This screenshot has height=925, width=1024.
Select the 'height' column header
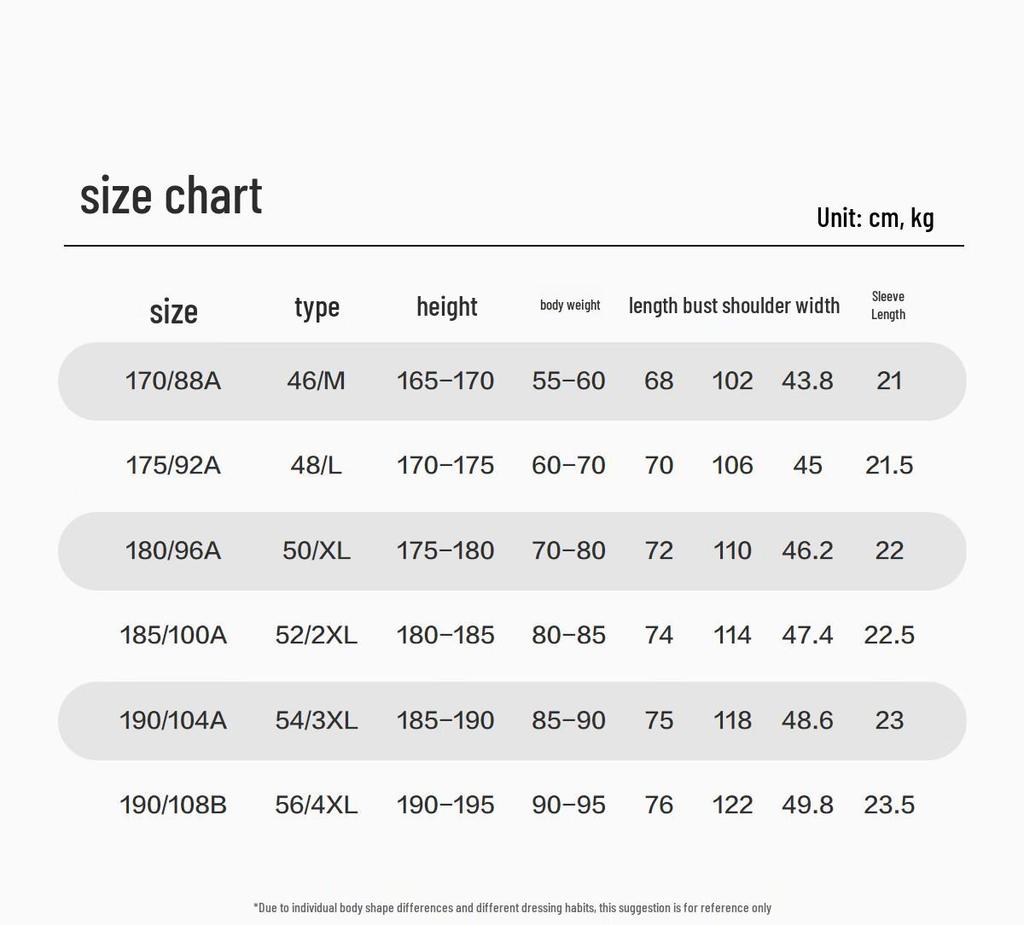[447, 306]
